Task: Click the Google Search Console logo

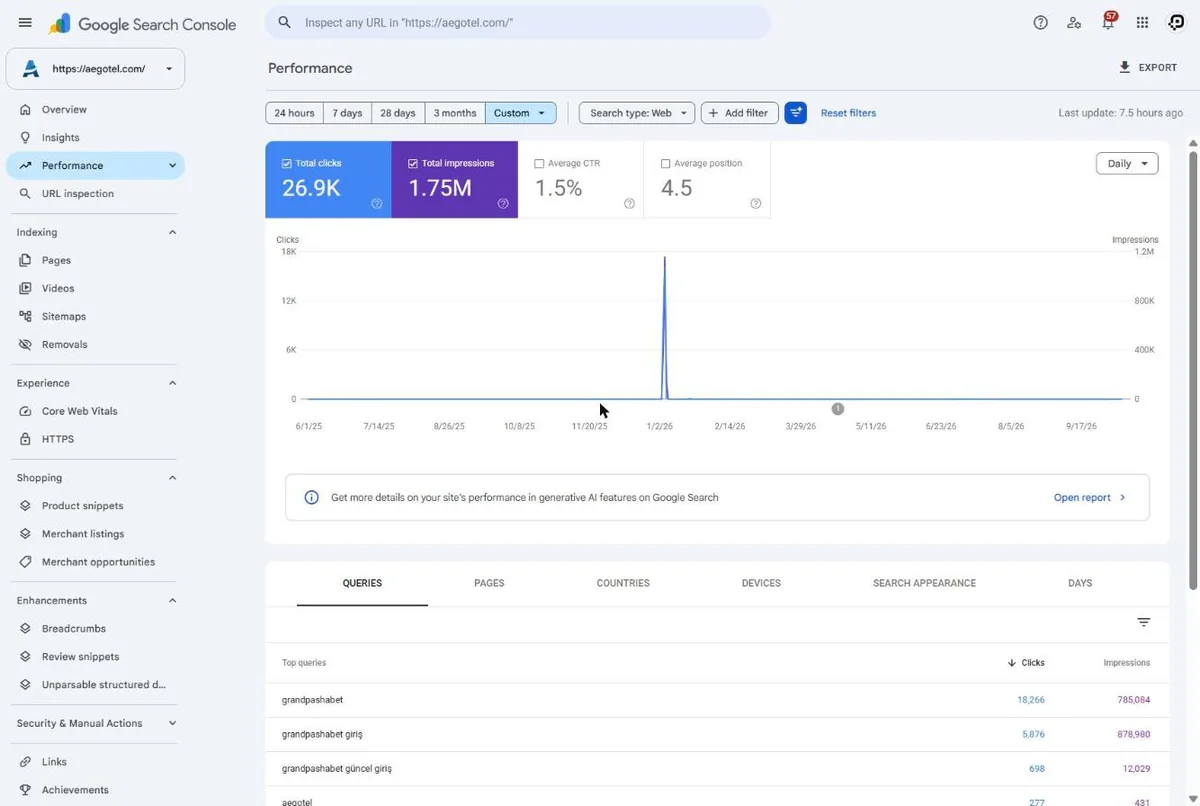Action: [142, 24]
